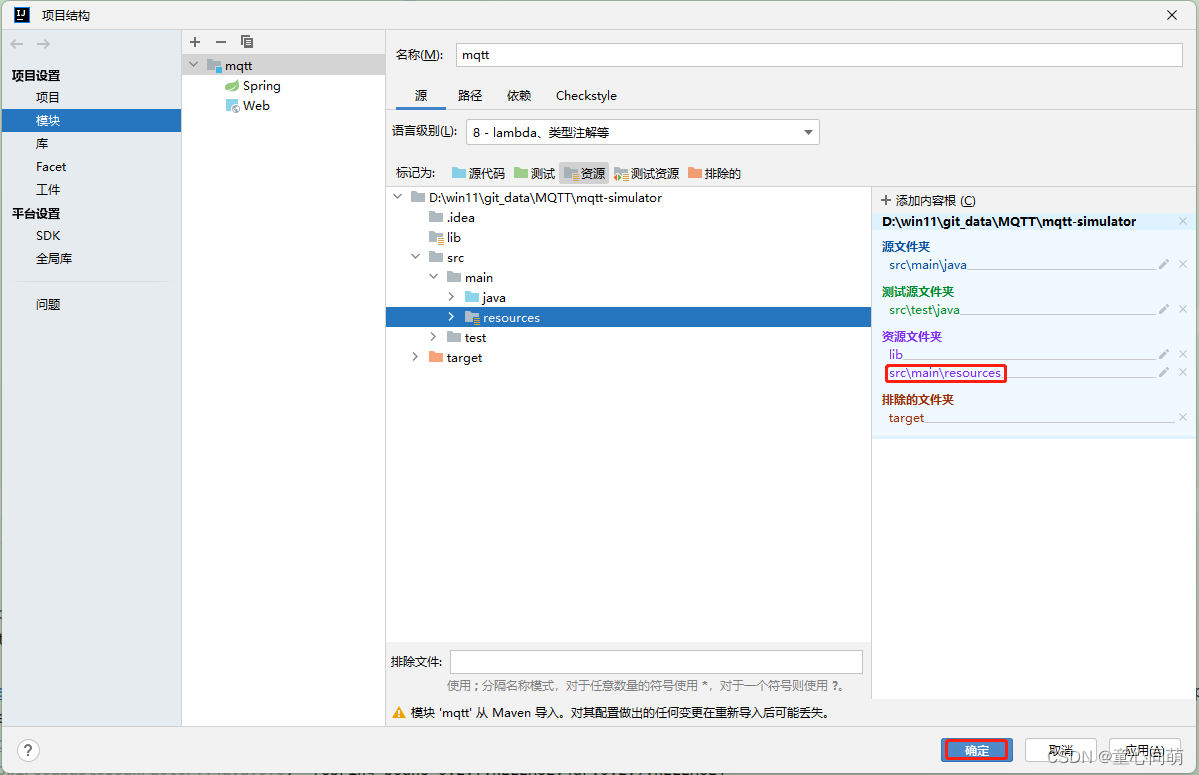Click the plus icon to add a module
This screenshot has width=1199, height=775.
194,42
